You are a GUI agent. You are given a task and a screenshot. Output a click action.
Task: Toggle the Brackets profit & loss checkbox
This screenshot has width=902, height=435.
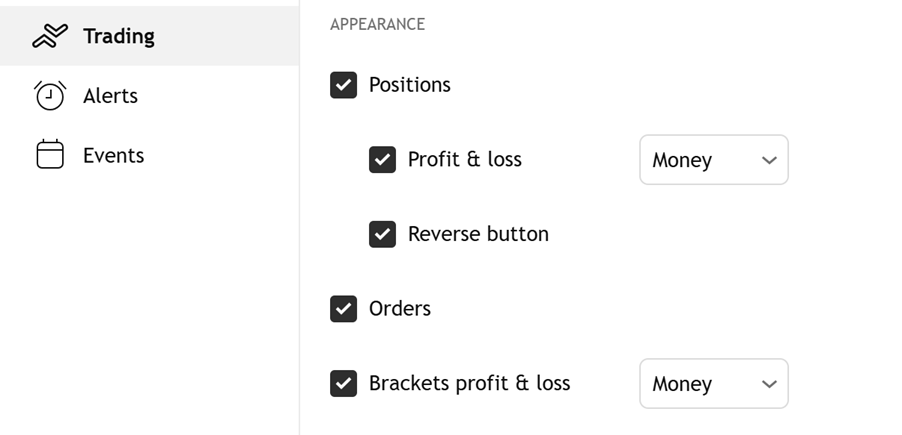pyautogui.click(x=343, y=383)
